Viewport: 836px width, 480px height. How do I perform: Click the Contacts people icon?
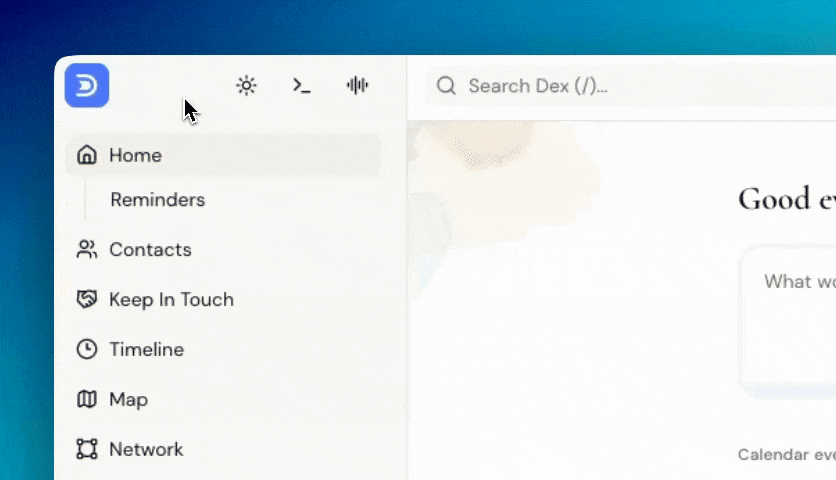point(87,250)
